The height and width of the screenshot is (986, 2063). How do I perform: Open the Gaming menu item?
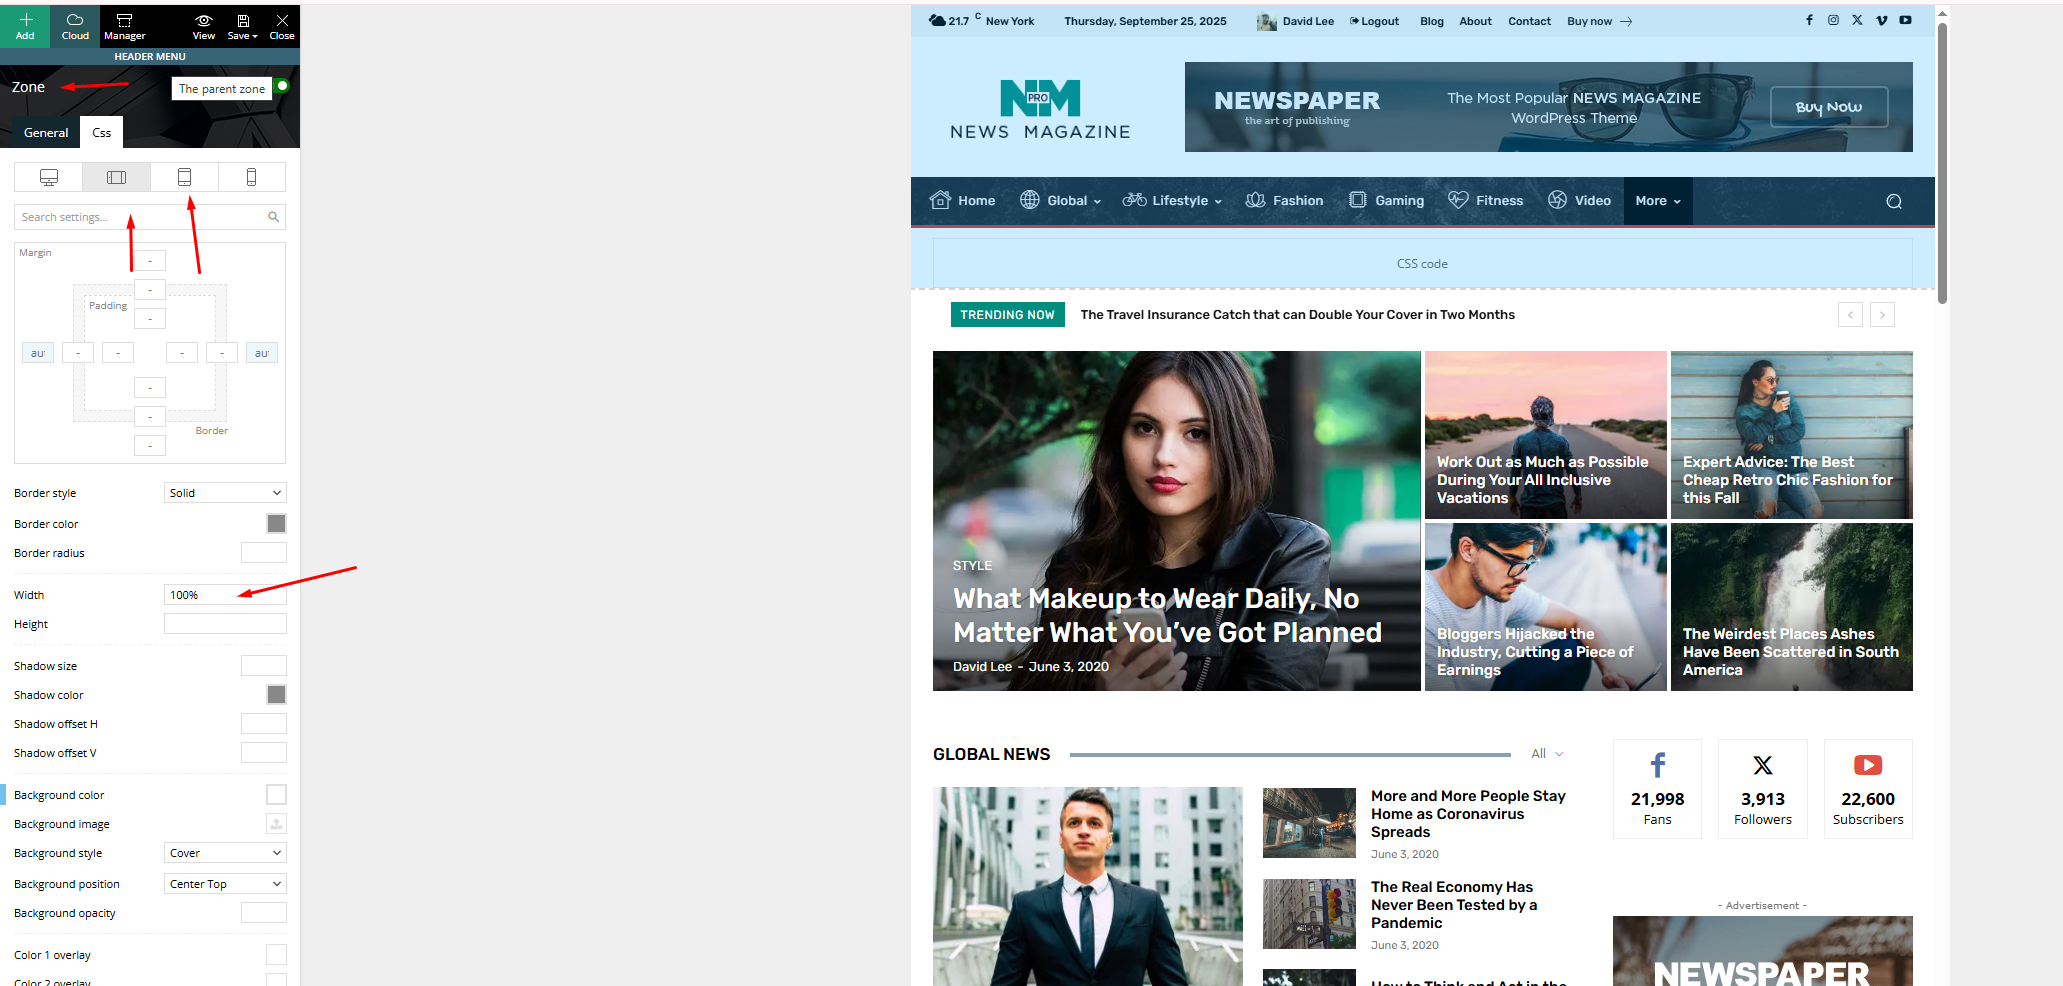(1386, 201)
